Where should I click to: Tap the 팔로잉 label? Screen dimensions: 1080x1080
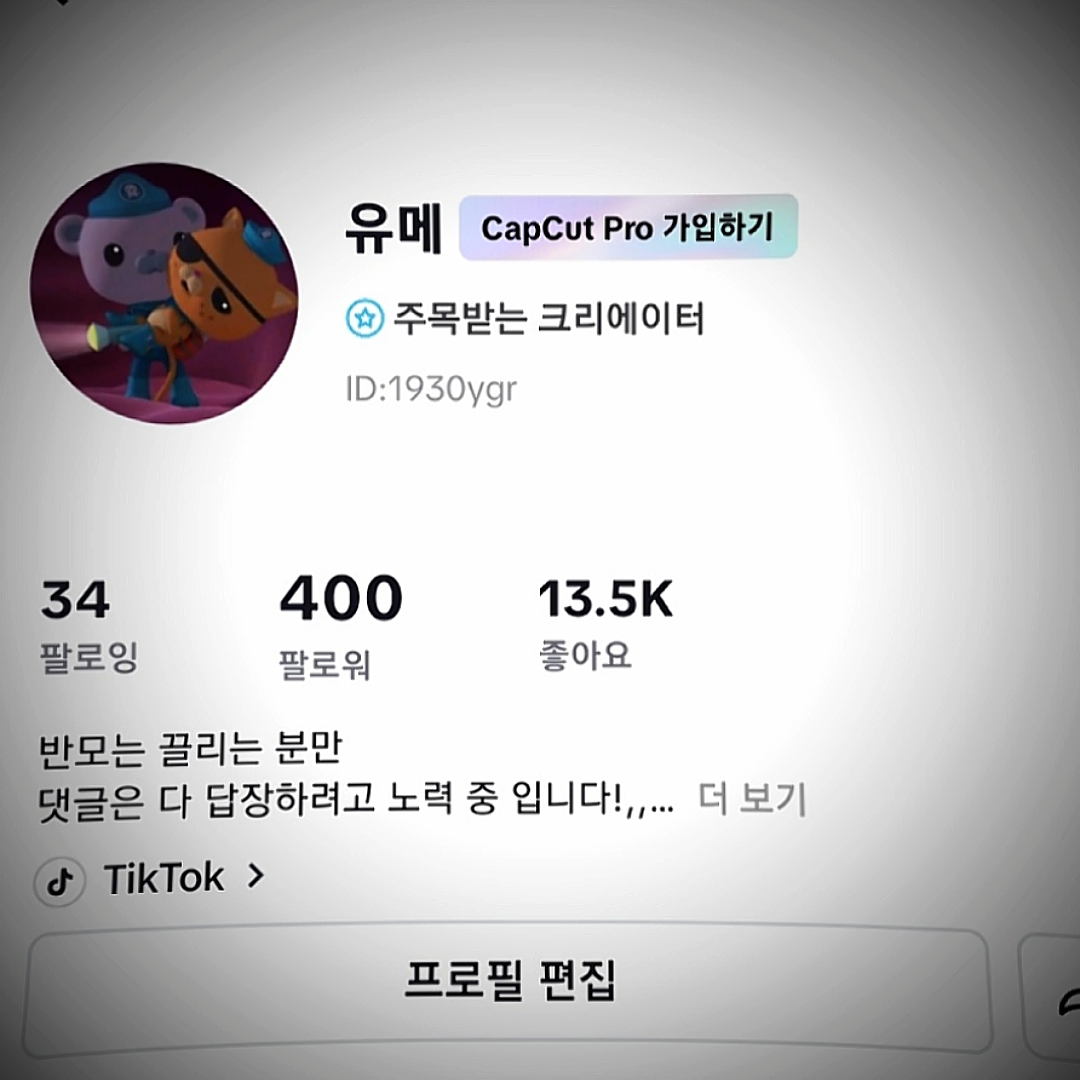[89, 656]
